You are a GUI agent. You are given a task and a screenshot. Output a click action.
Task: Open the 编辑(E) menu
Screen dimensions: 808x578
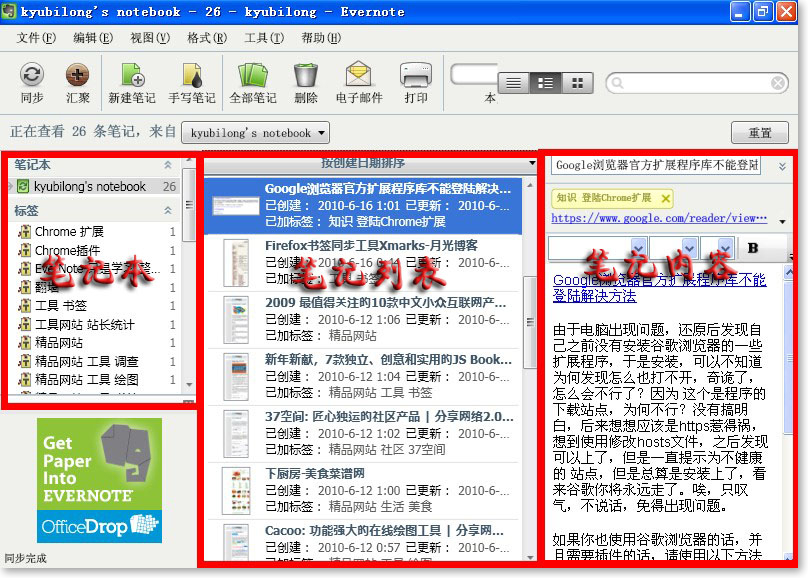93,38
